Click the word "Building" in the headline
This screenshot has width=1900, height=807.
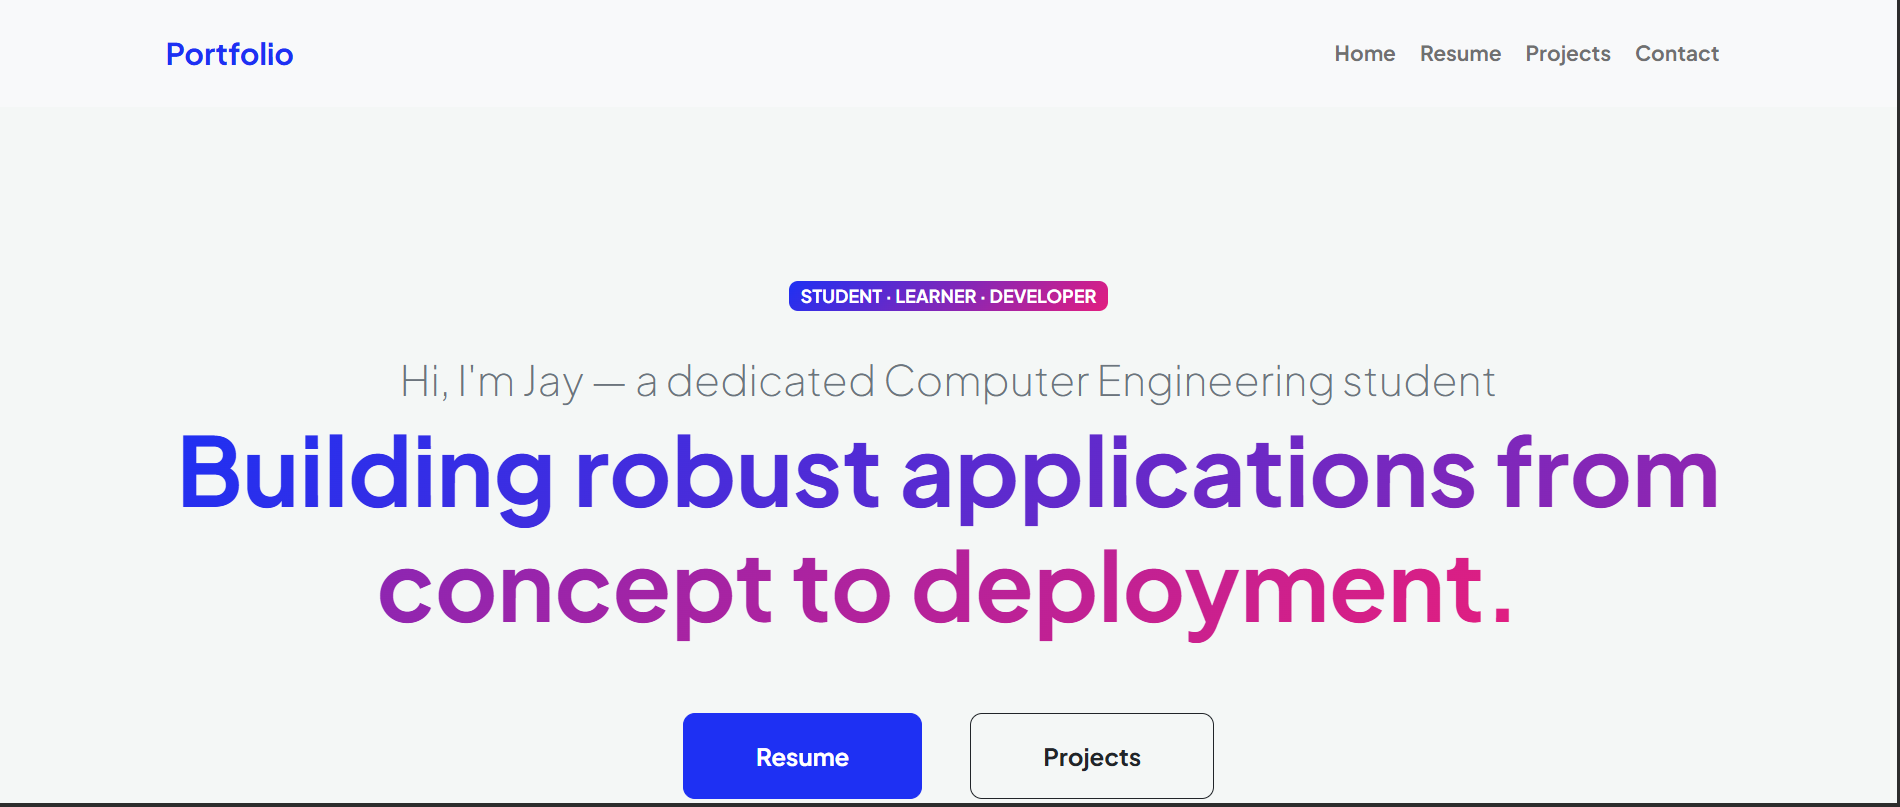pos(365,474)
